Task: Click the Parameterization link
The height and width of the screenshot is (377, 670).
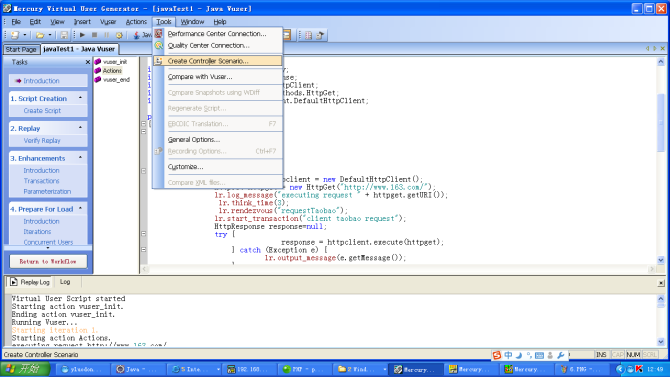Action: [x=47, y=192]
